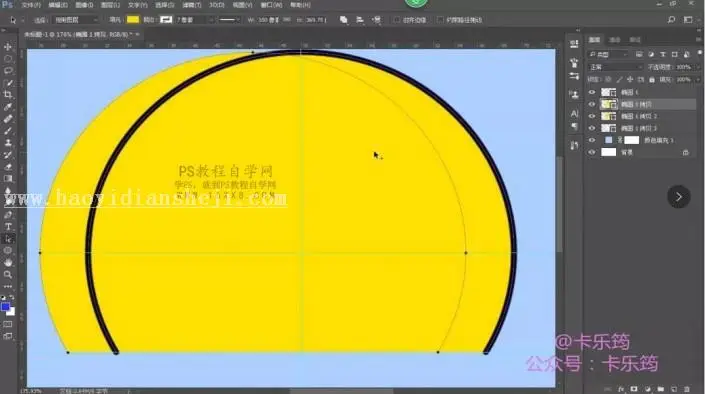Select the Elliptical Marquee tool
705x394 pixels.
point(8,59)
